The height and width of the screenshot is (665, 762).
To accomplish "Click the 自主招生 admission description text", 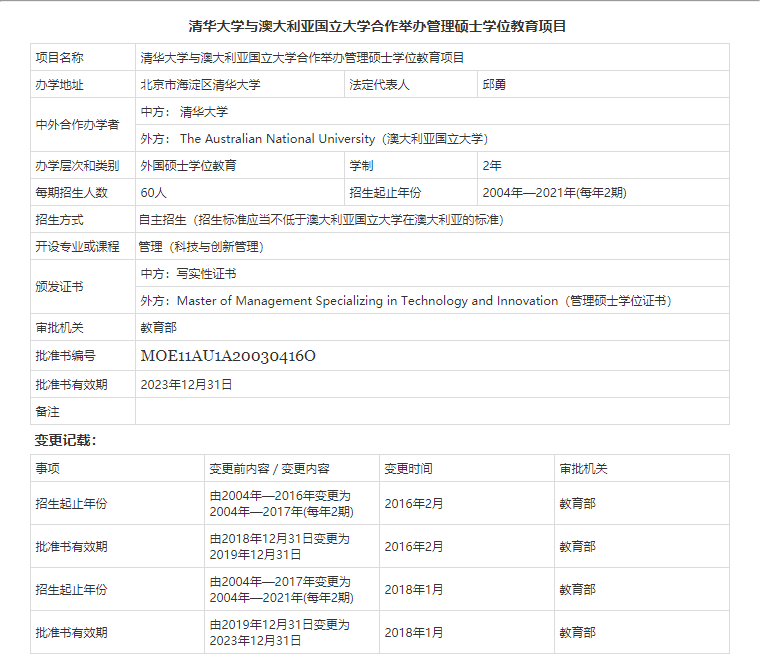I will (x=321, y=220).
